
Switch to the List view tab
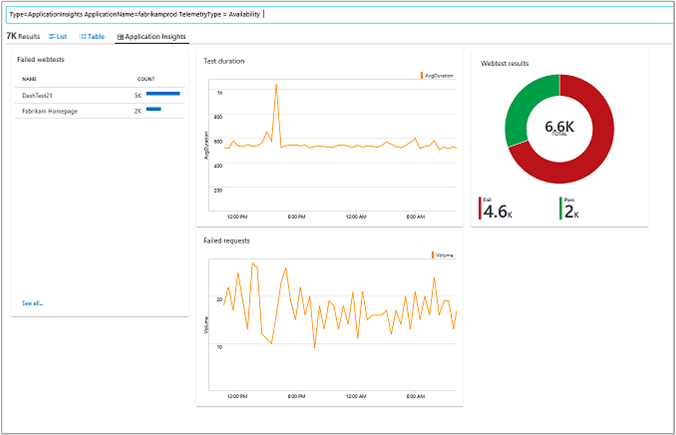[58, 37]
